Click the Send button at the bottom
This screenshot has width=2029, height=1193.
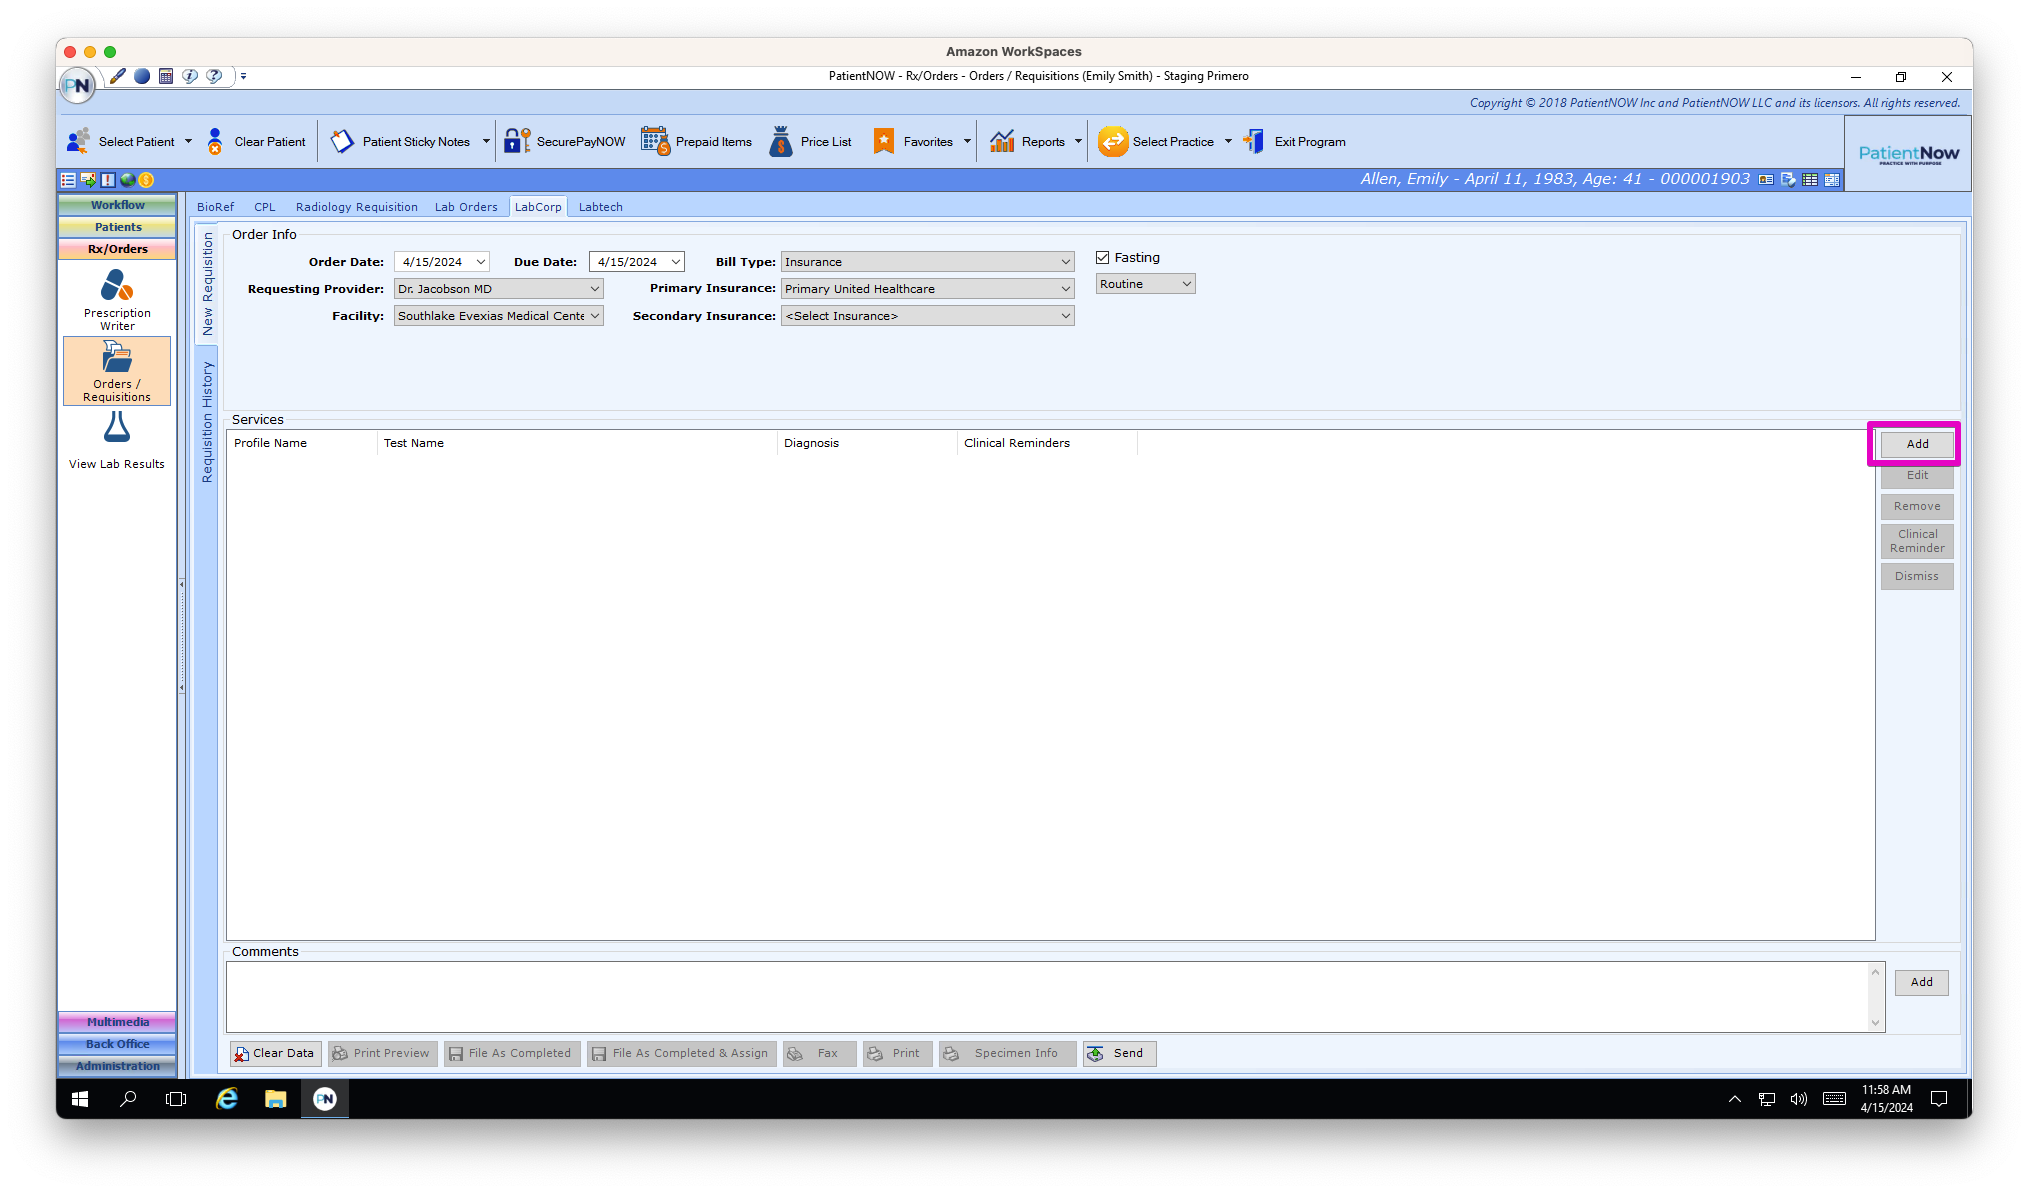[x=1118, y=1053]
